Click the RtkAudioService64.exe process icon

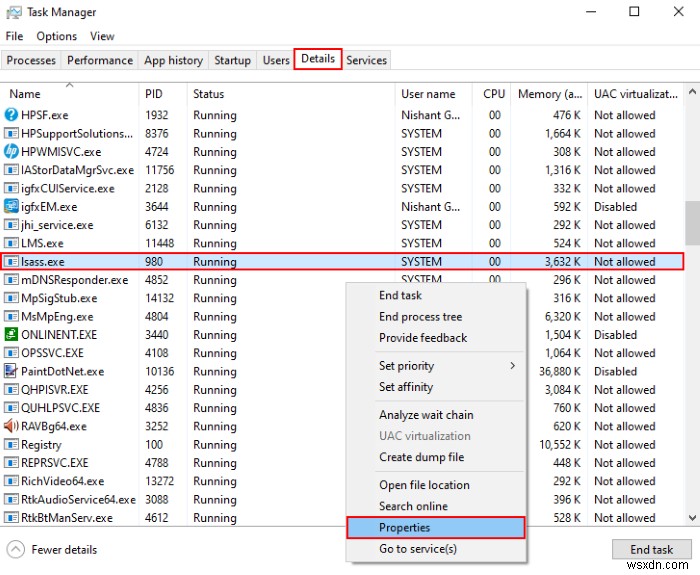(11, 499)
